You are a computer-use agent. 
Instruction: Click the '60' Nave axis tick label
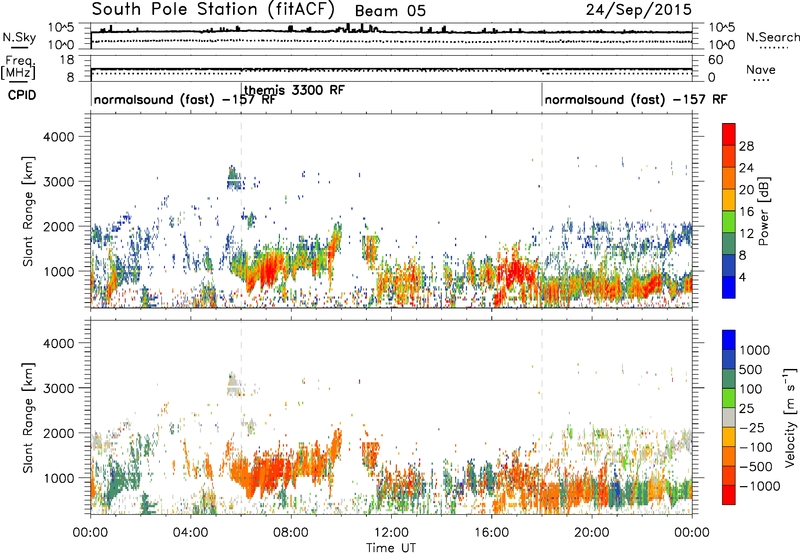click(x=715, y=60)
